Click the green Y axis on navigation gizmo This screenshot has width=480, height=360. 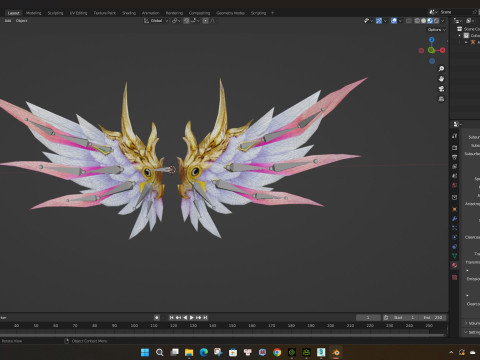pos(431,50)
